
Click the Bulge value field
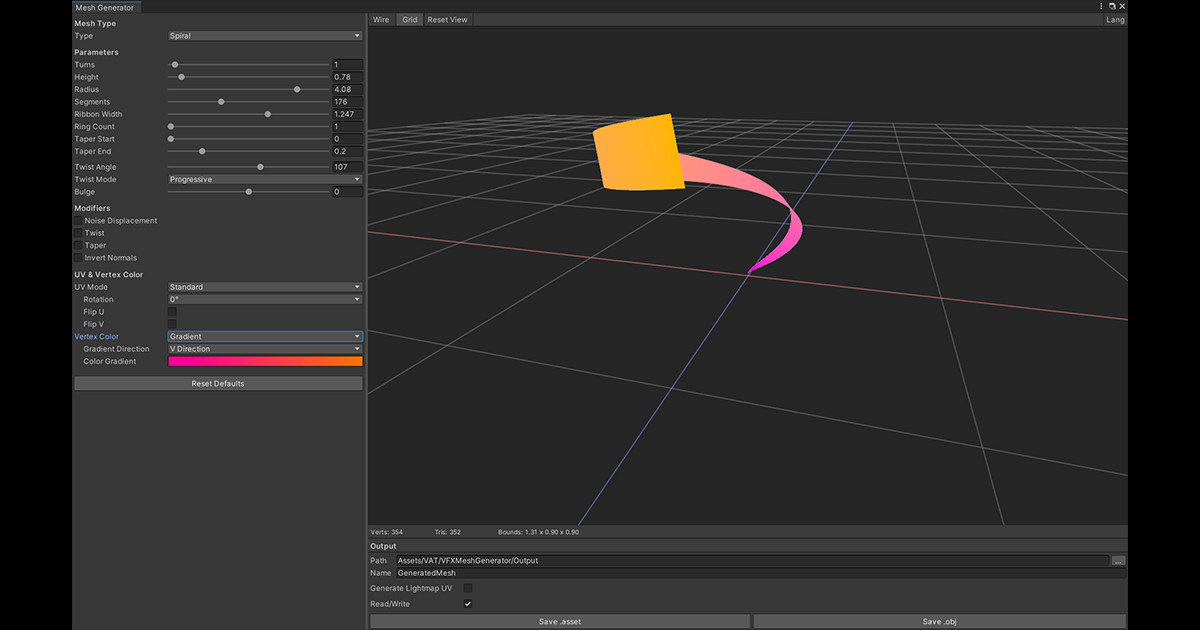coord(347,192)
